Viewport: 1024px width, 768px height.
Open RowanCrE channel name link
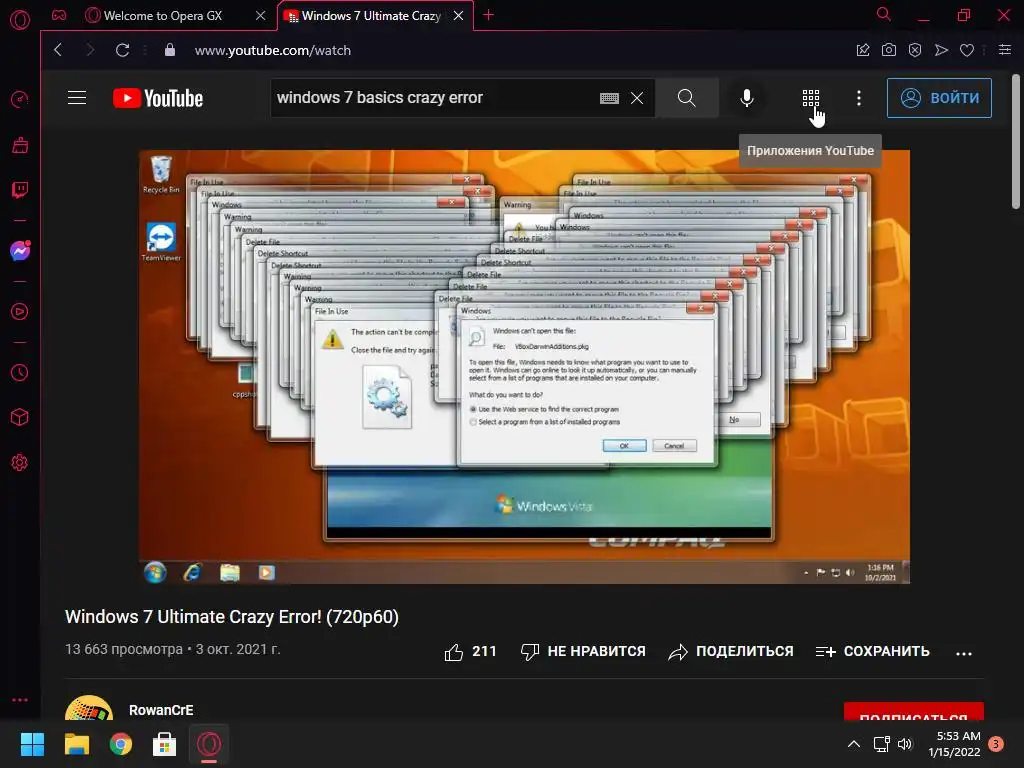coord(161,710)
